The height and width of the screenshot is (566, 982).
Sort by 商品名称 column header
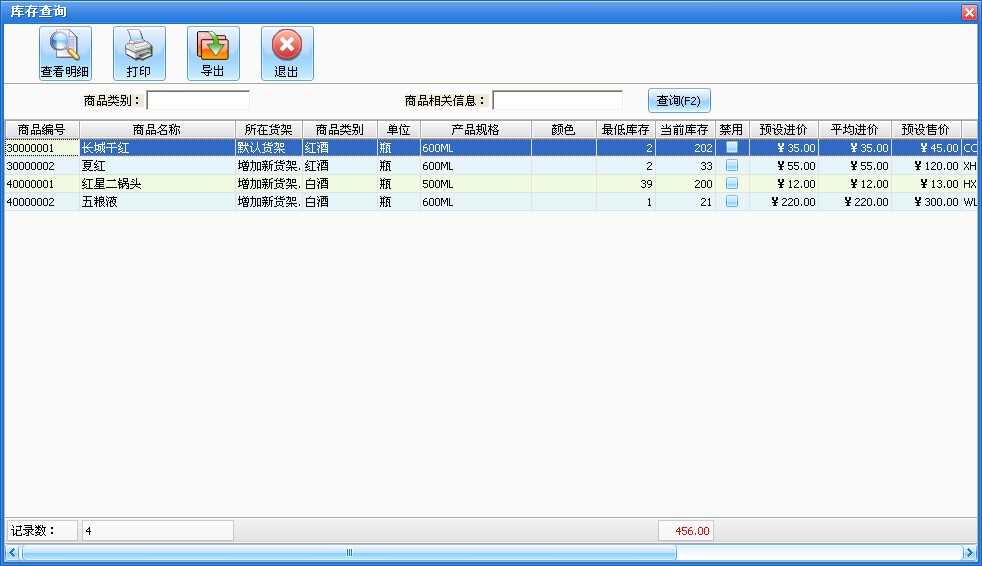[x=157, y=130]
